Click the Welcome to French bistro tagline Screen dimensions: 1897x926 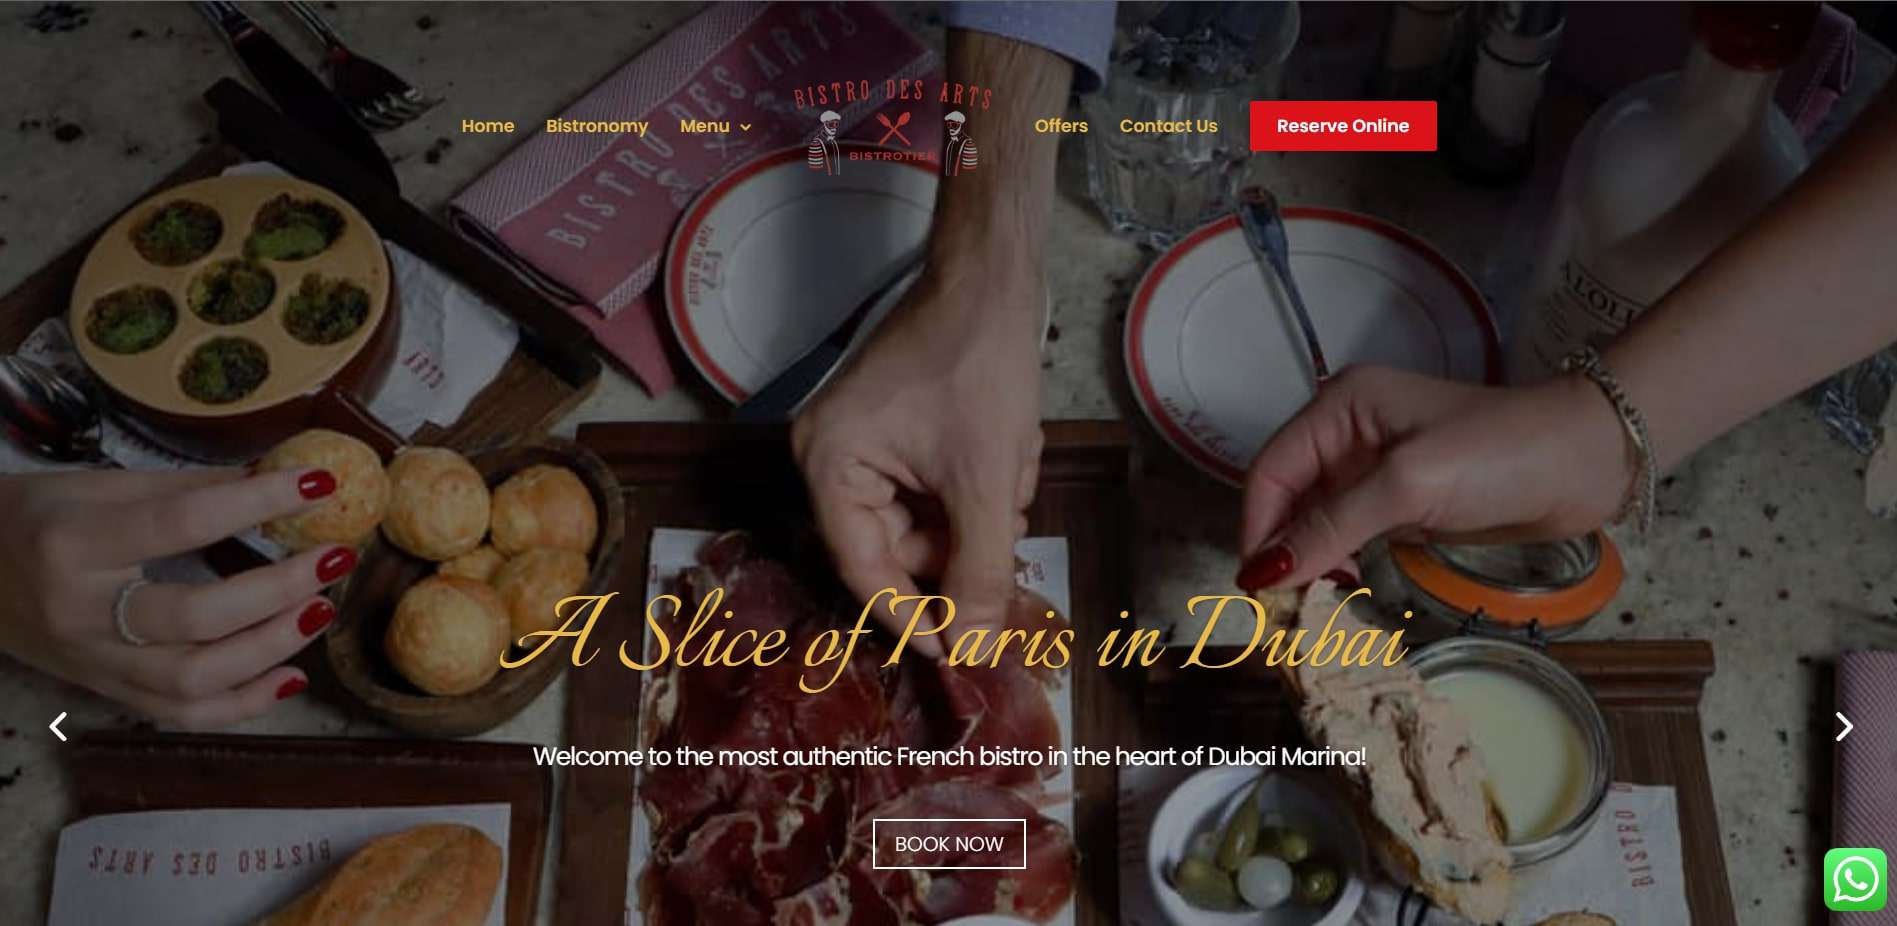[949, 756]
